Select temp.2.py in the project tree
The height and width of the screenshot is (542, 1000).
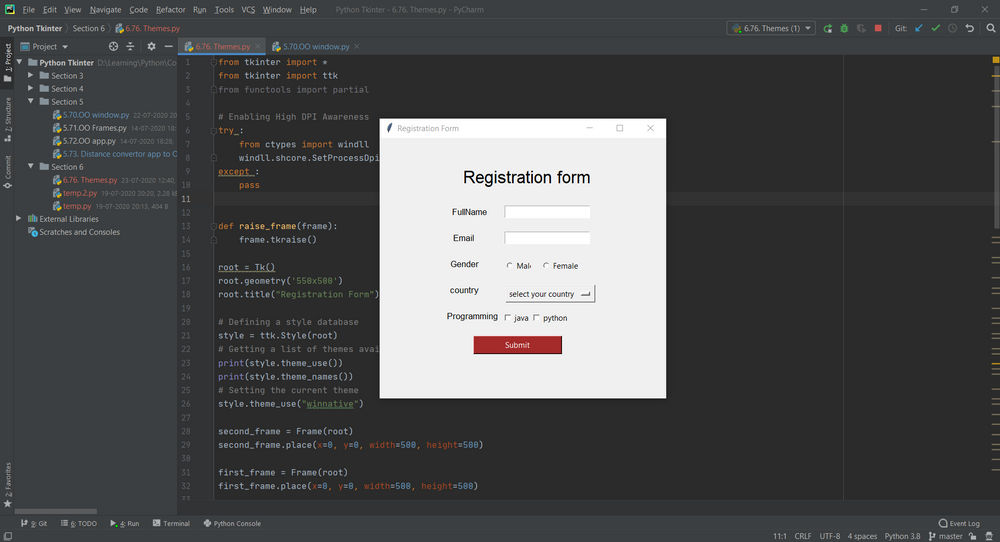click(80, 193)
